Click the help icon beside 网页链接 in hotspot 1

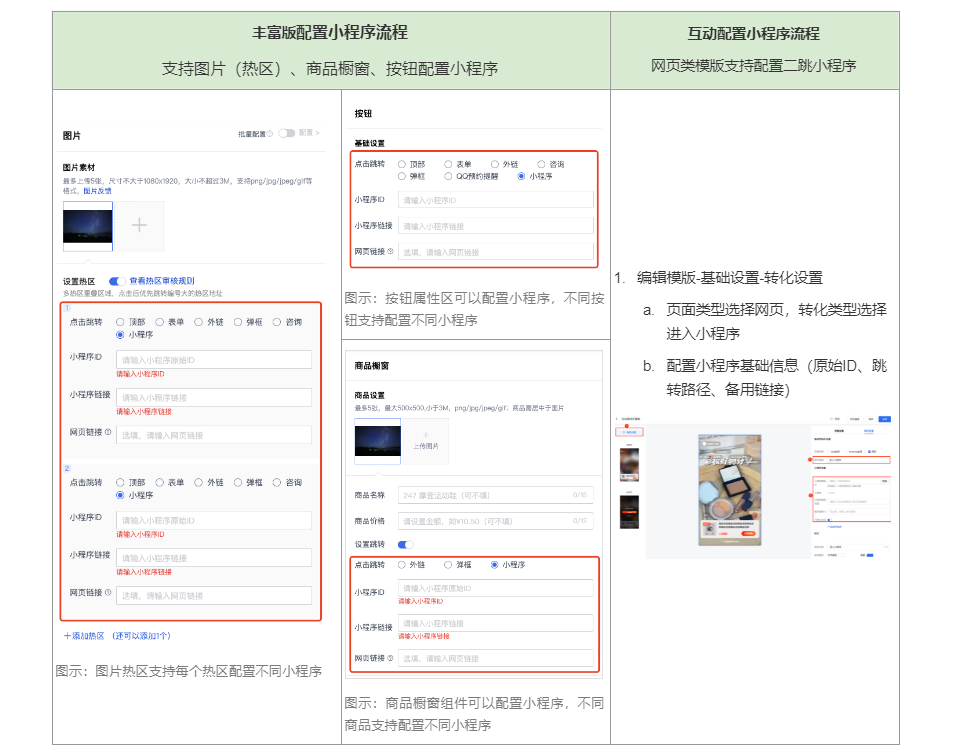pos(108,433)
